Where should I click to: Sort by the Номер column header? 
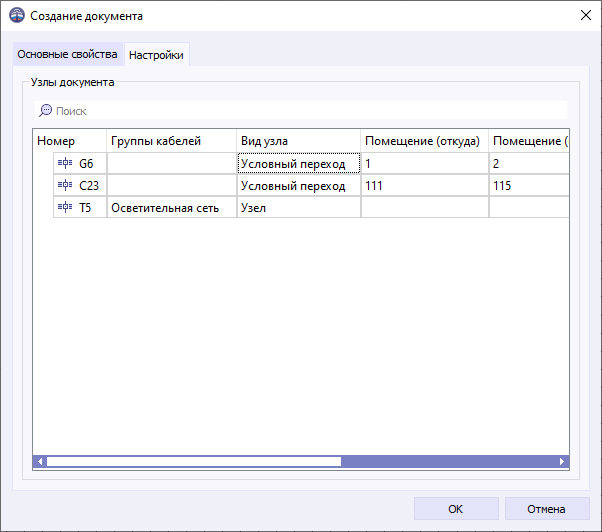point(69,141)
